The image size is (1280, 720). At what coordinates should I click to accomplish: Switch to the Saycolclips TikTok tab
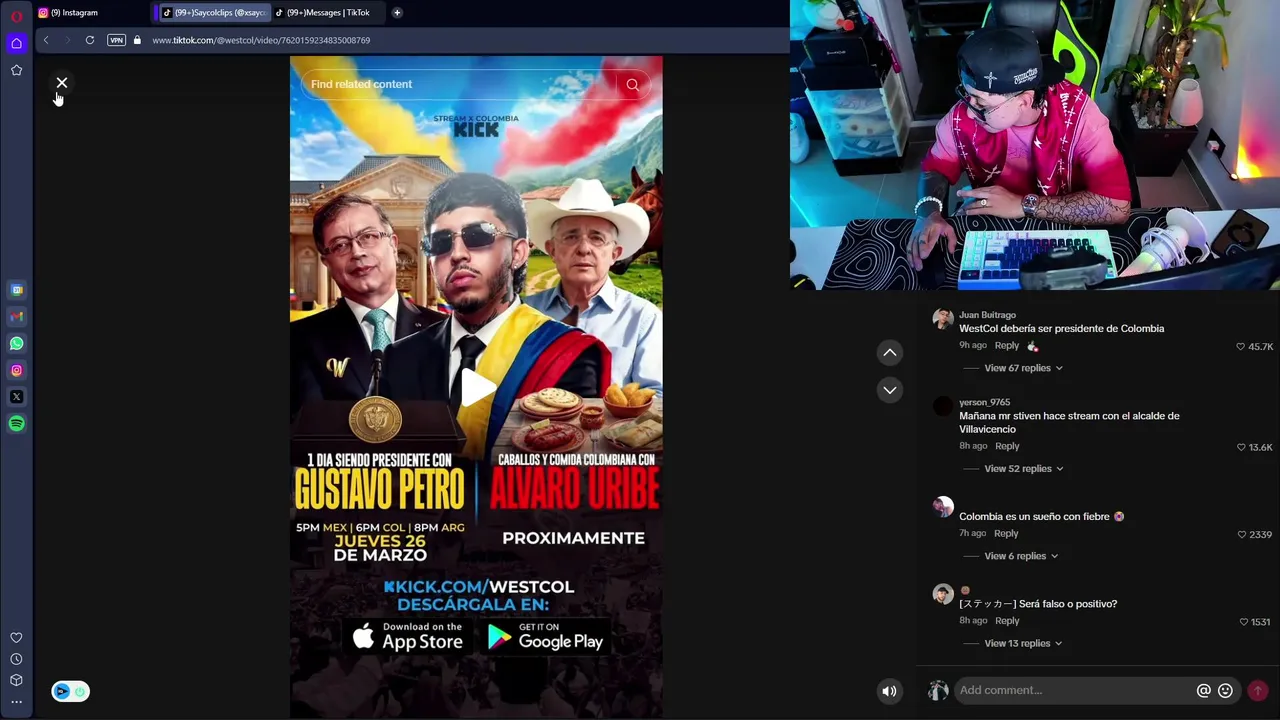[x=214, y=13]
